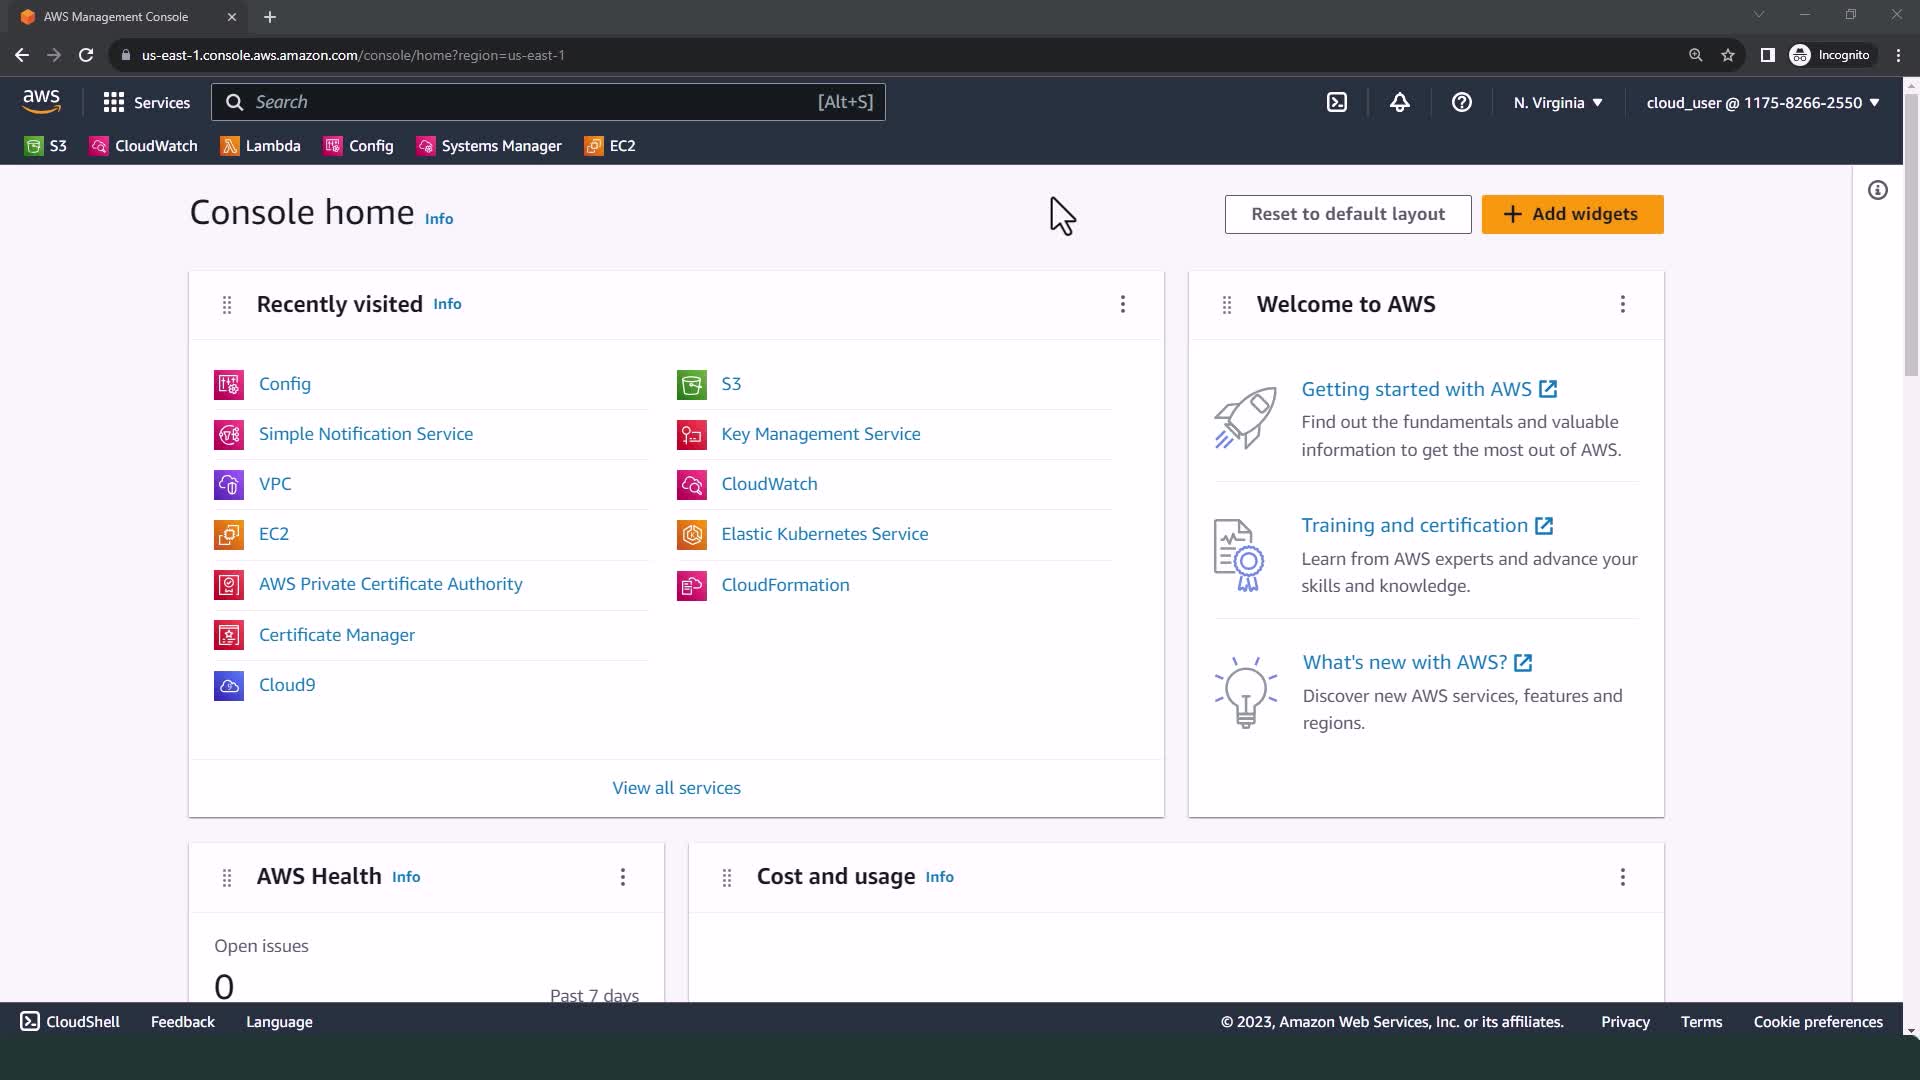Open Systems Manager from favorites bar

click(x=489, y=146)
